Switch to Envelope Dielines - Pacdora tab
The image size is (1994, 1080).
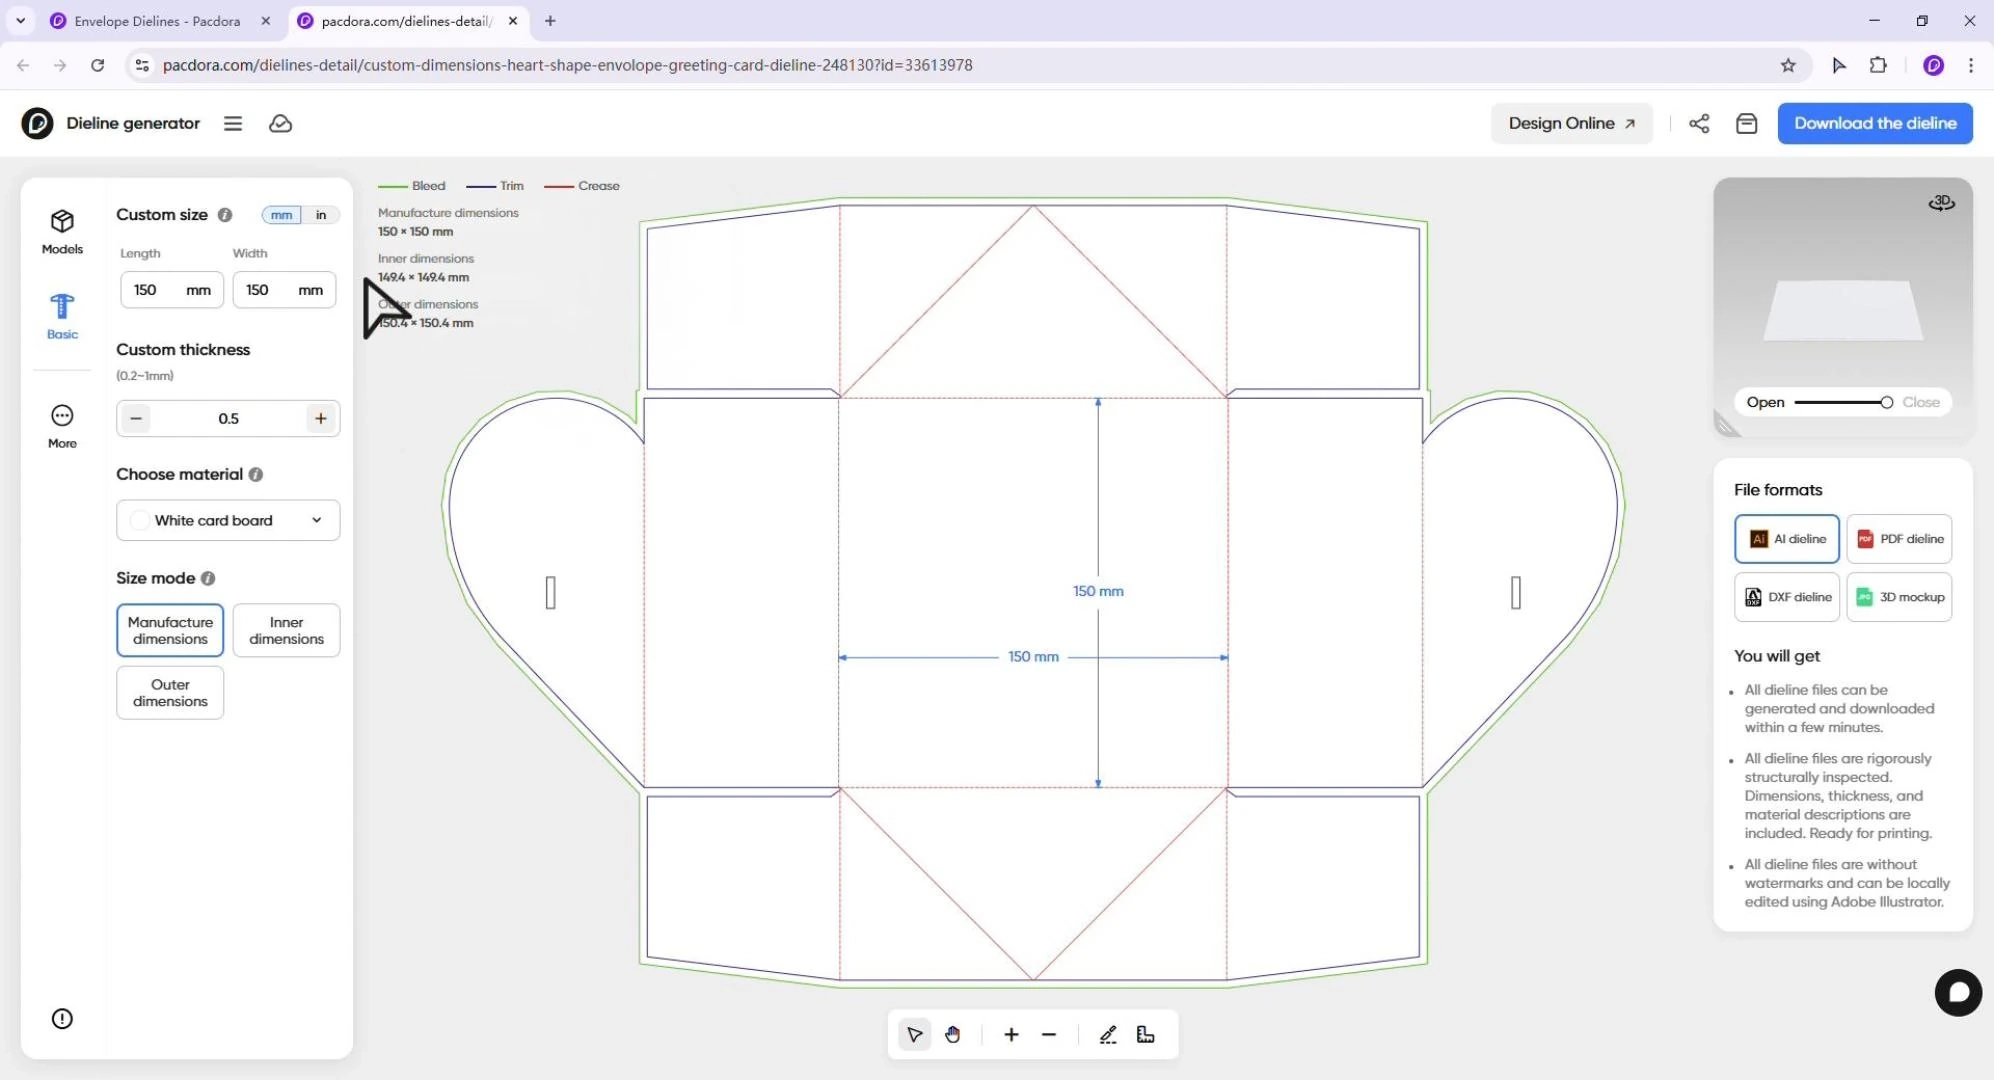coord(158,20)
